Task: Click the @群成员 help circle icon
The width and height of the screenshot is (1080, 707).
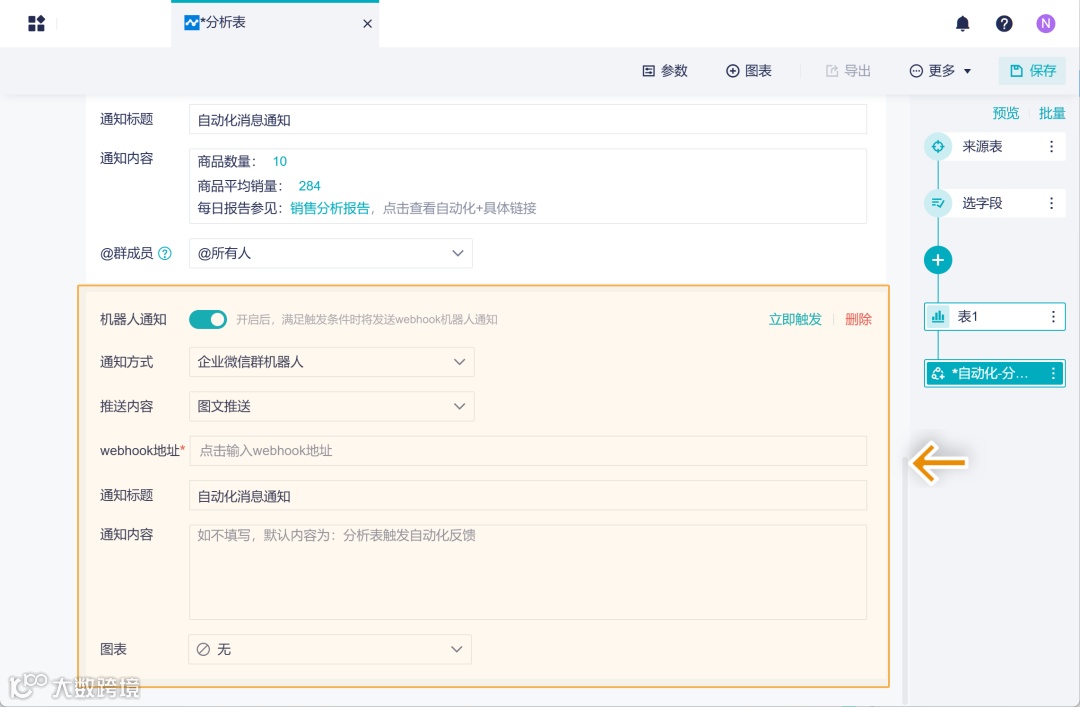Action: (165, 253)
